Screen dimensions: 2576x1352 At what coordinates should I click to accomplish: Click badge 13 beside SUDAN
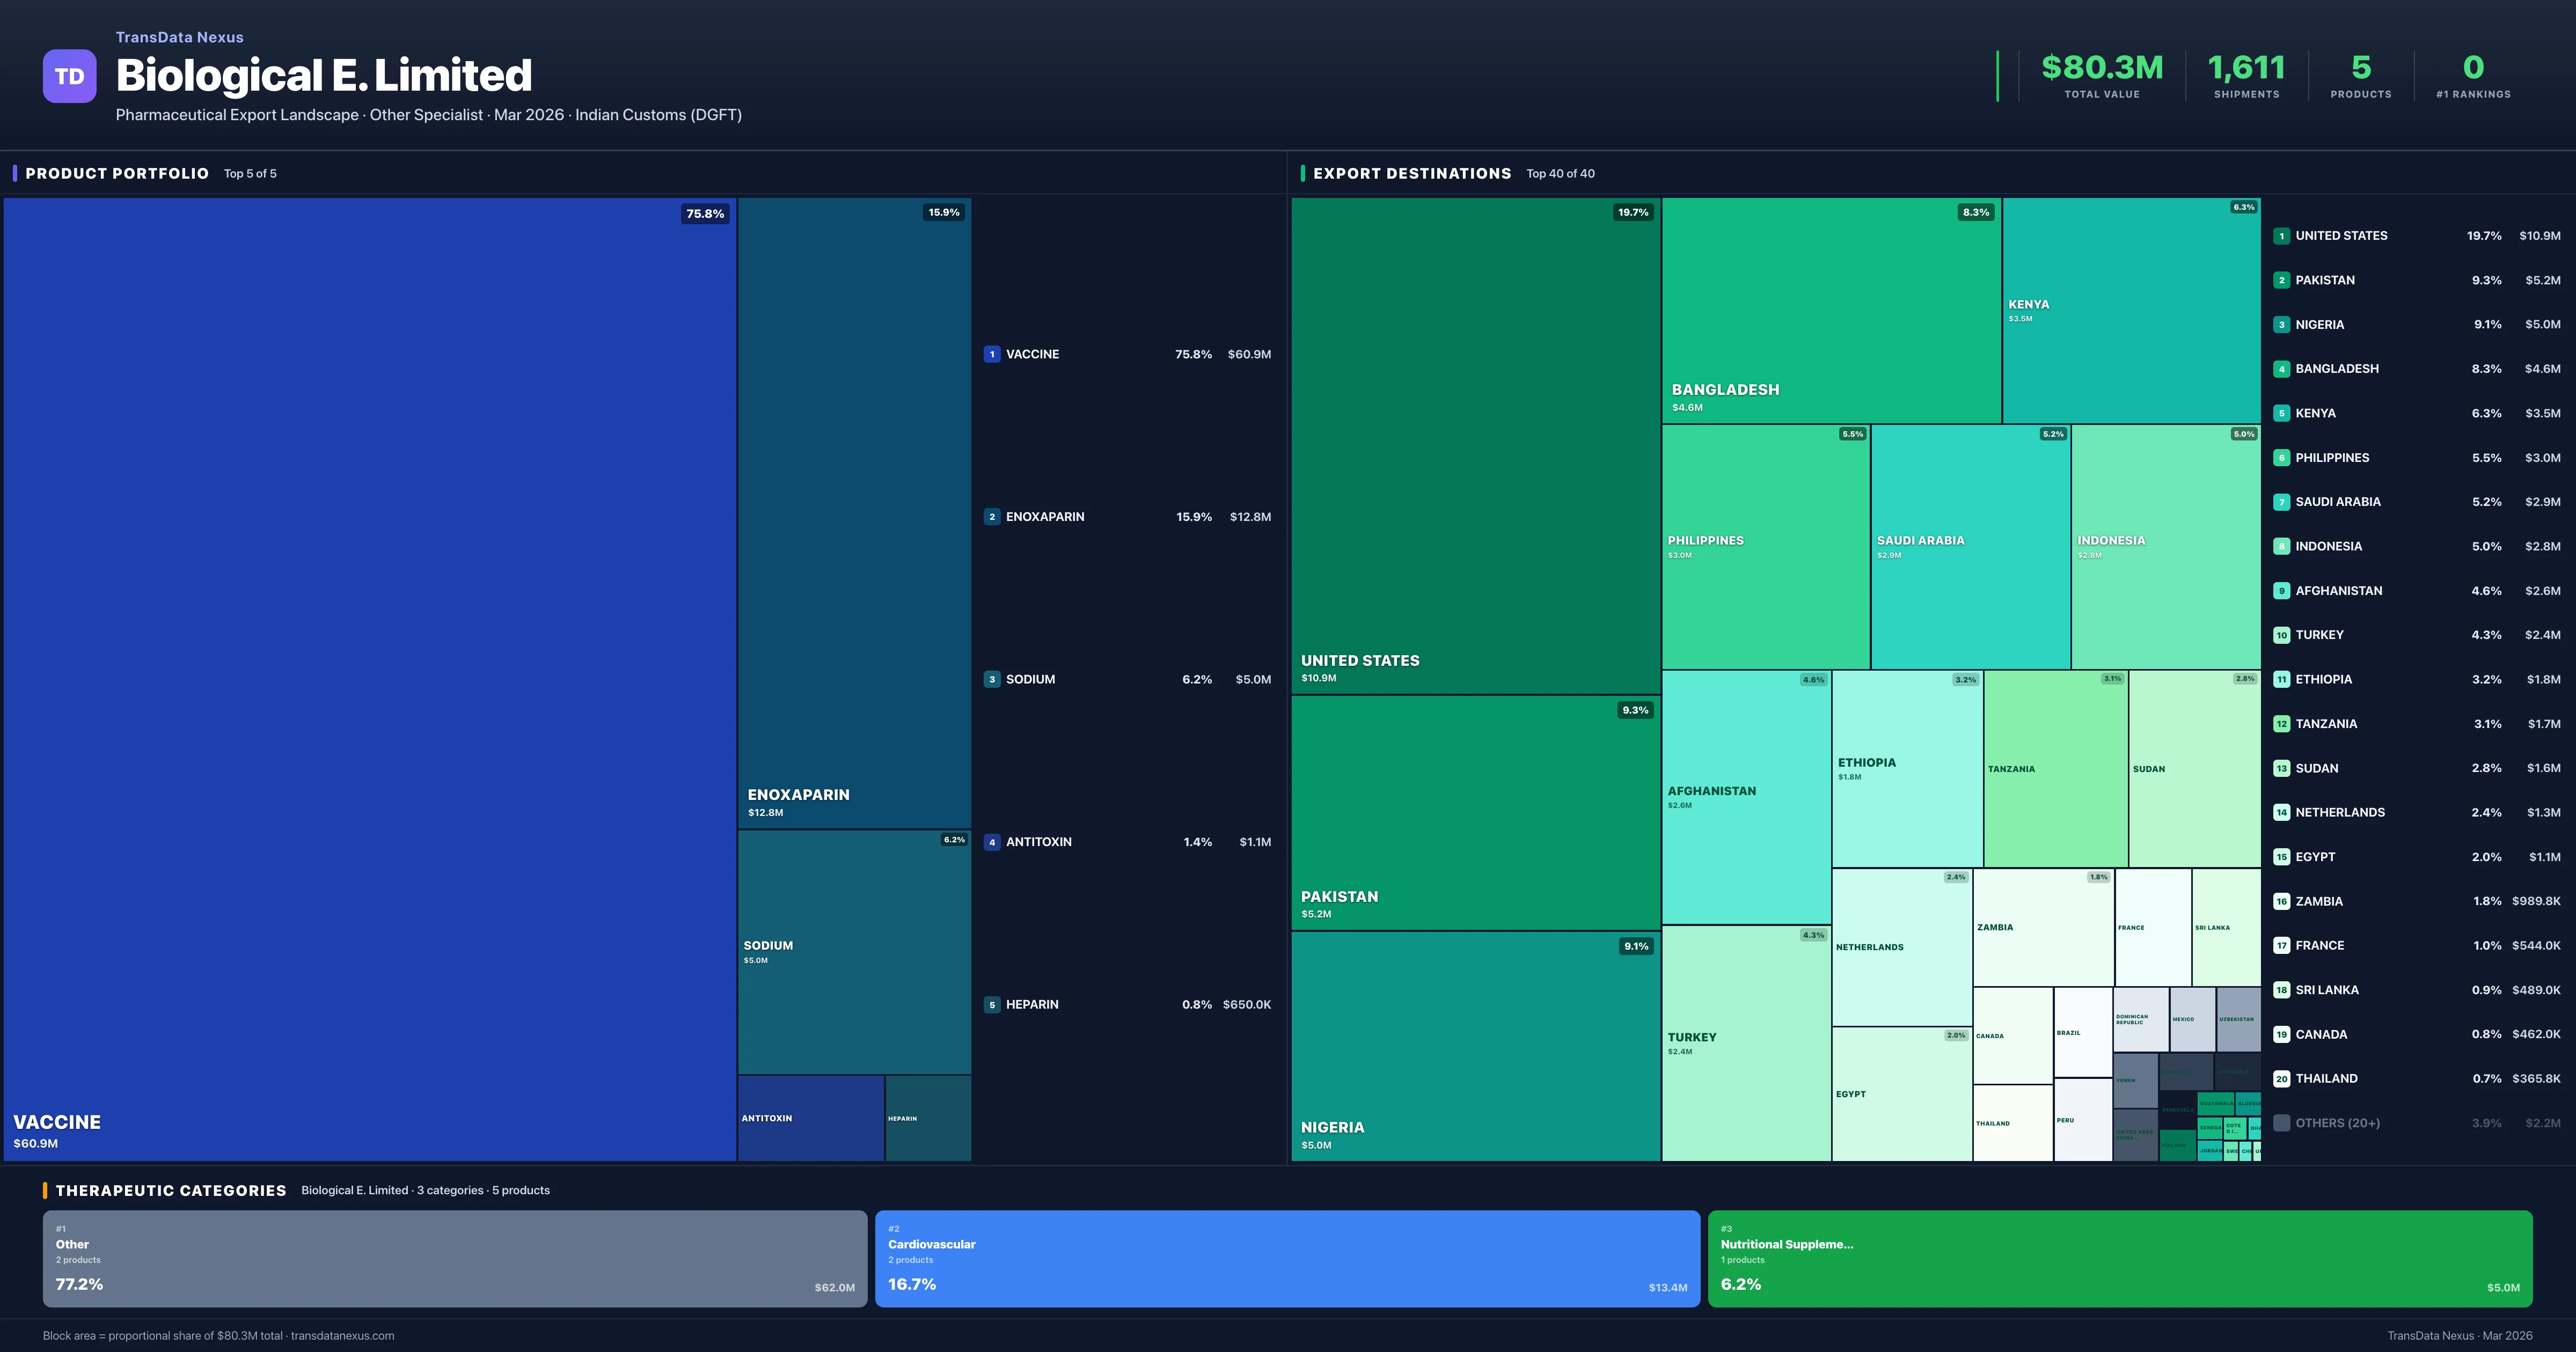(2281, 768)
